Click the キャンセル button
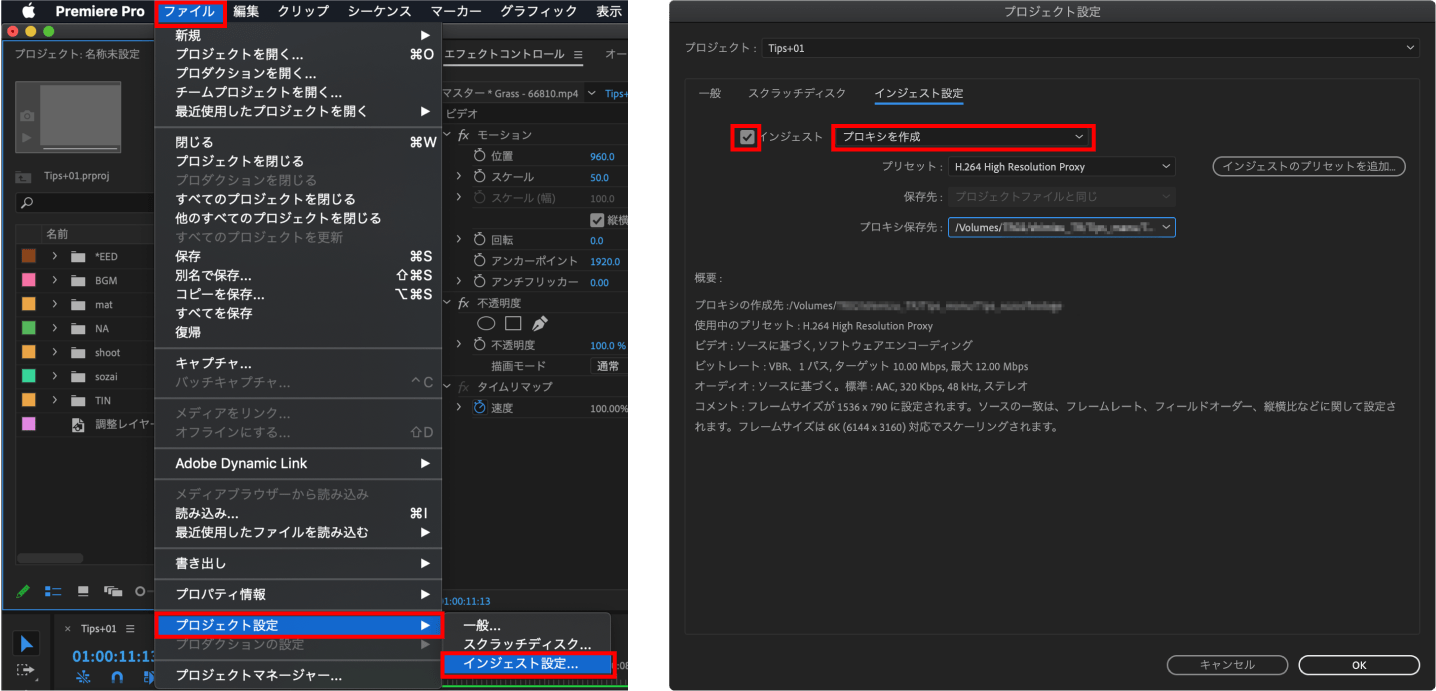 pyautogui.click(x=1227, y=665)
